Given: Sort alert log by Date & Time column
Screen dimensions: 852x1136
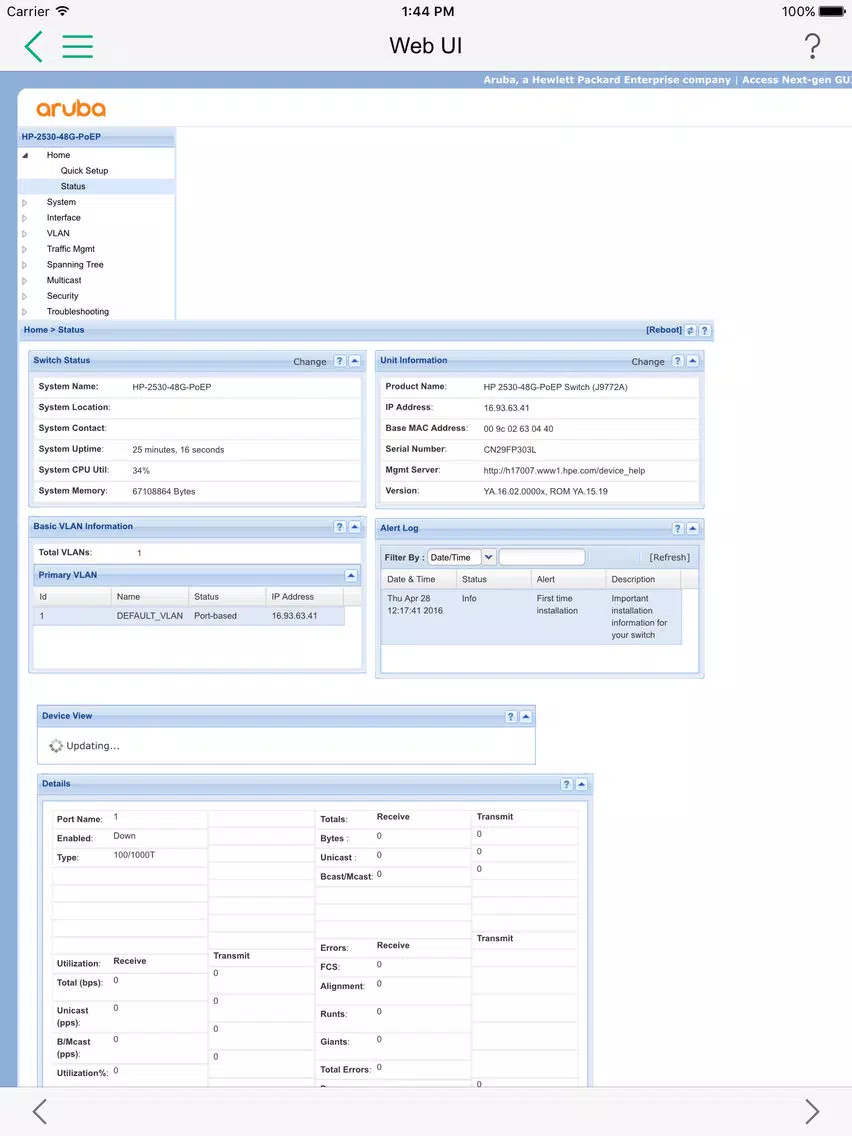Looking at the screenshot, I should pyautogui.click(x=418, y=580).
